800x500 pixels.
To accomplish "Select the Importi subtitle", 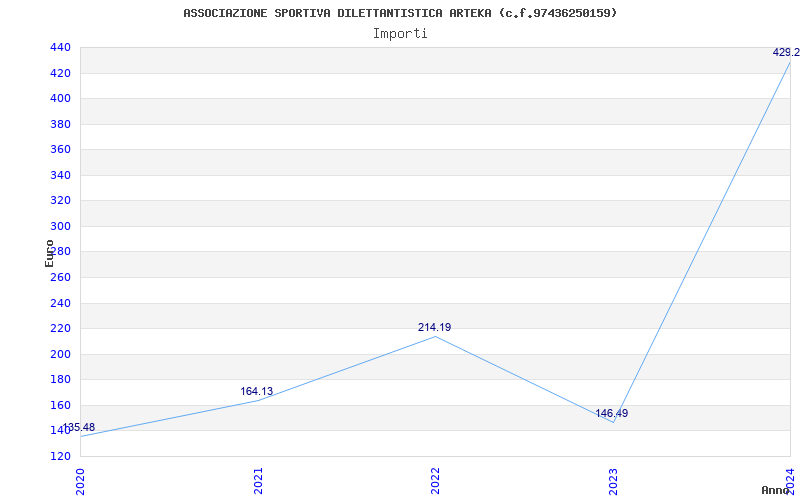I will coord(400,34).
